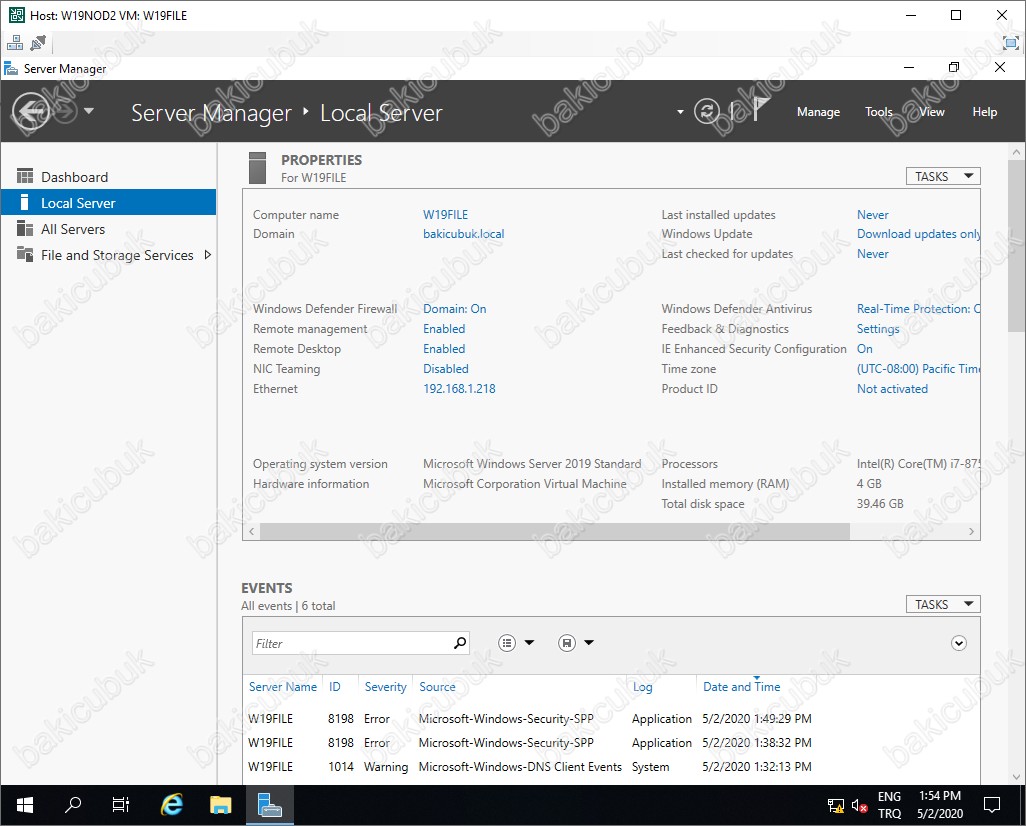Sort events by Severity column header
Screen dimensions: 1026x826
click(385, 687)
